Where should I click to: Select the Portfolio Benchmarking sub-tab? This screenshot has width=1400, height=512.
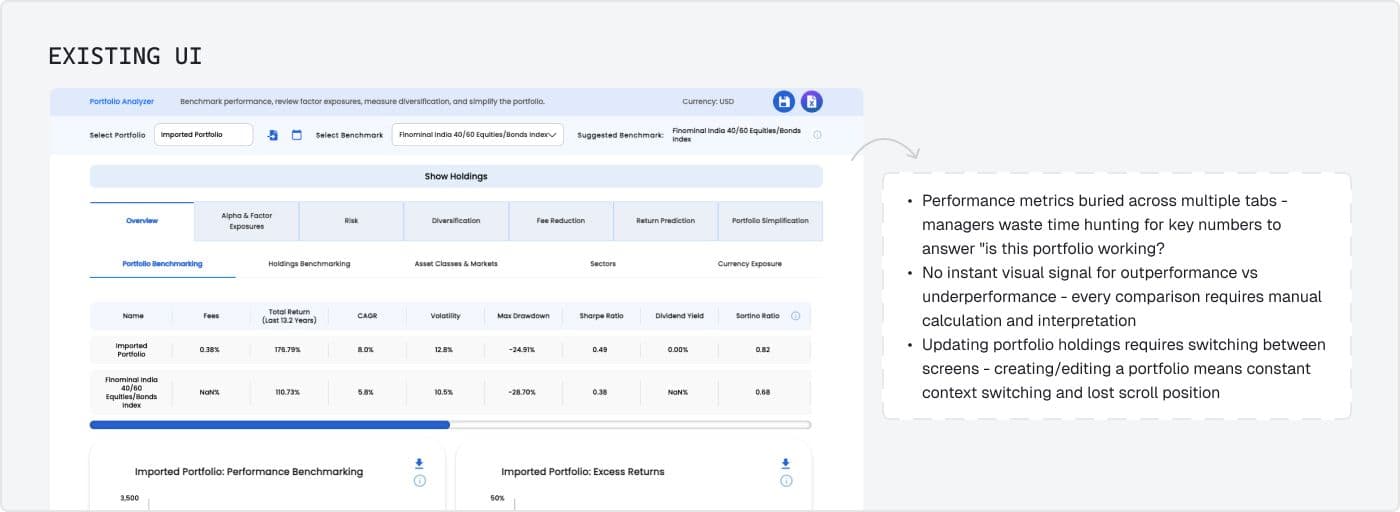coord(163,264)
